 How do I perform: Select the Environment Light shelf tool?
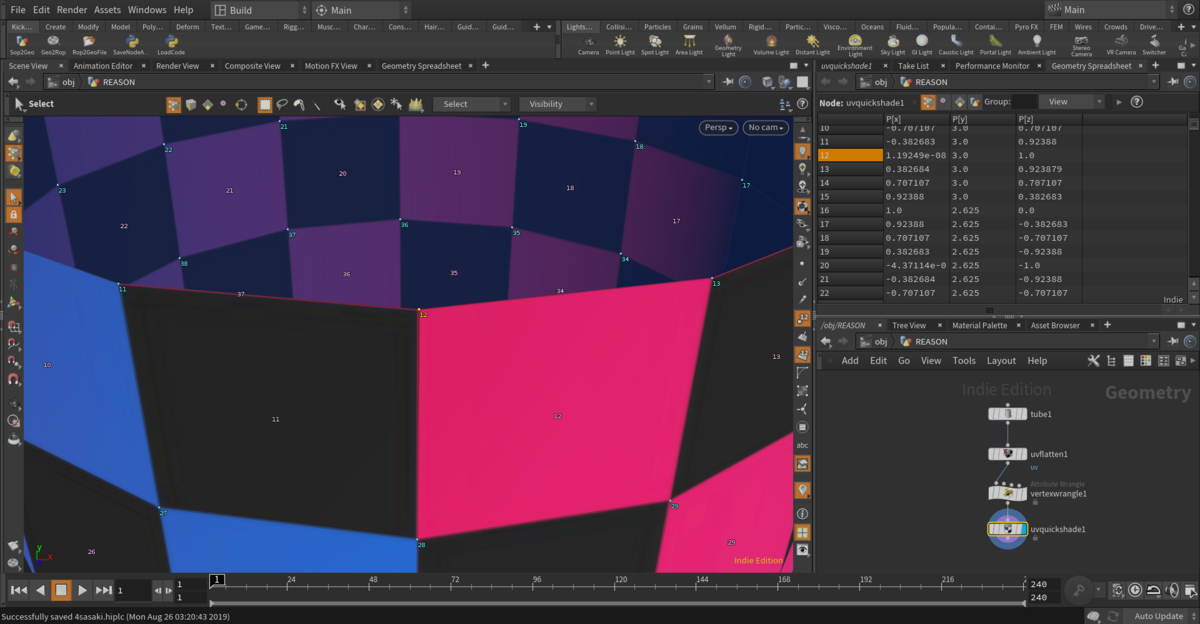pyautogui.click(x=854, y=43)
